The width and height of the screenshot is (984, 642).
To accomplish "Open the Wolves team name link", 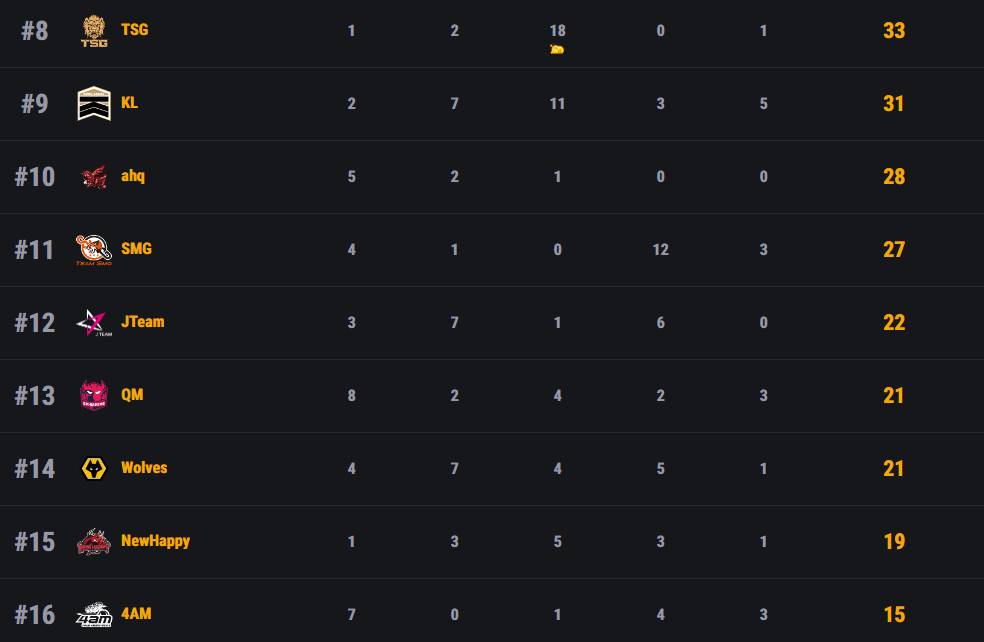I will tap(144, 468).
